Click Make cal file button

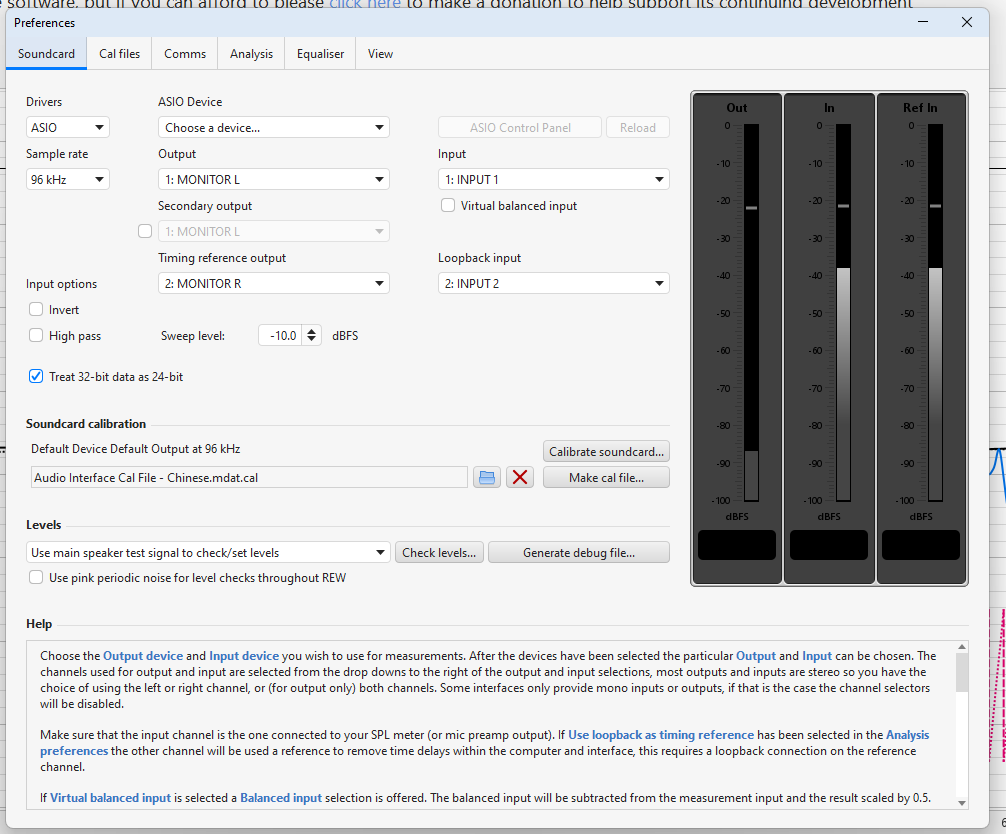(x=606, y=477)
